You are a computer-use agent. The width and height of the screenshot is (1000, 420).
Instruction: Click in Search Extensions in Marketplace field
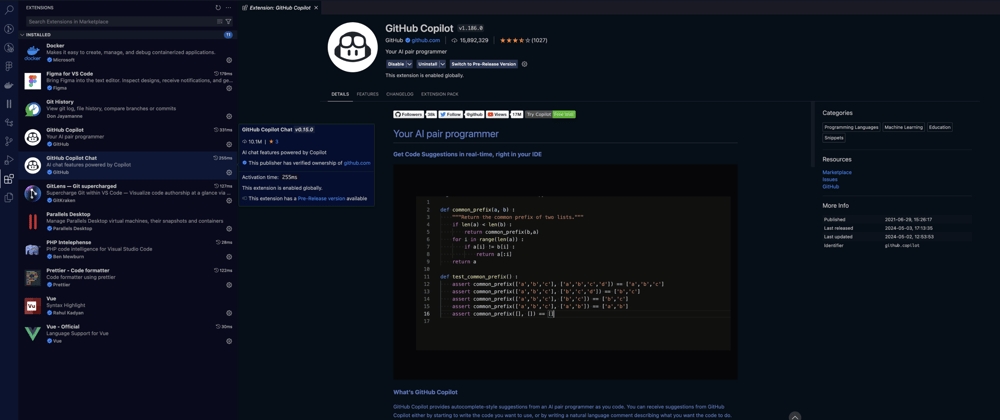[120, 21]
